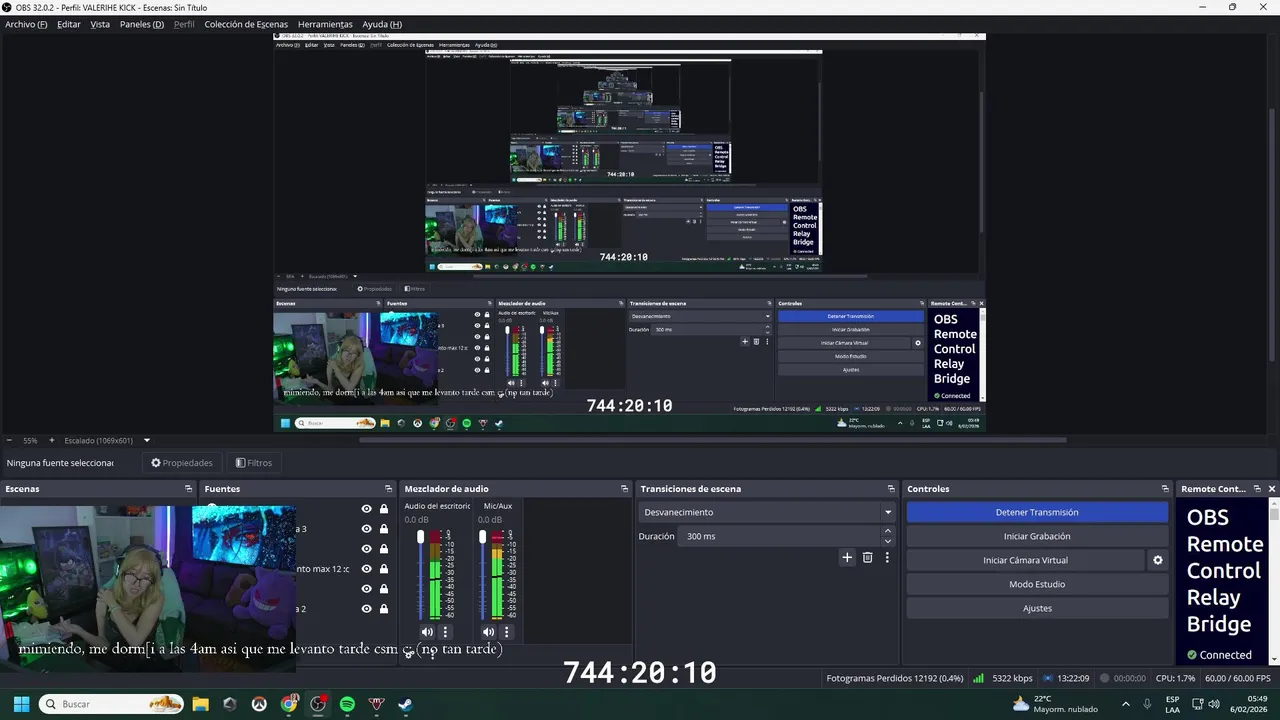Mute the Mic/Aux channel
This screenshot has height=720, width=1280.
pos(488,632)
